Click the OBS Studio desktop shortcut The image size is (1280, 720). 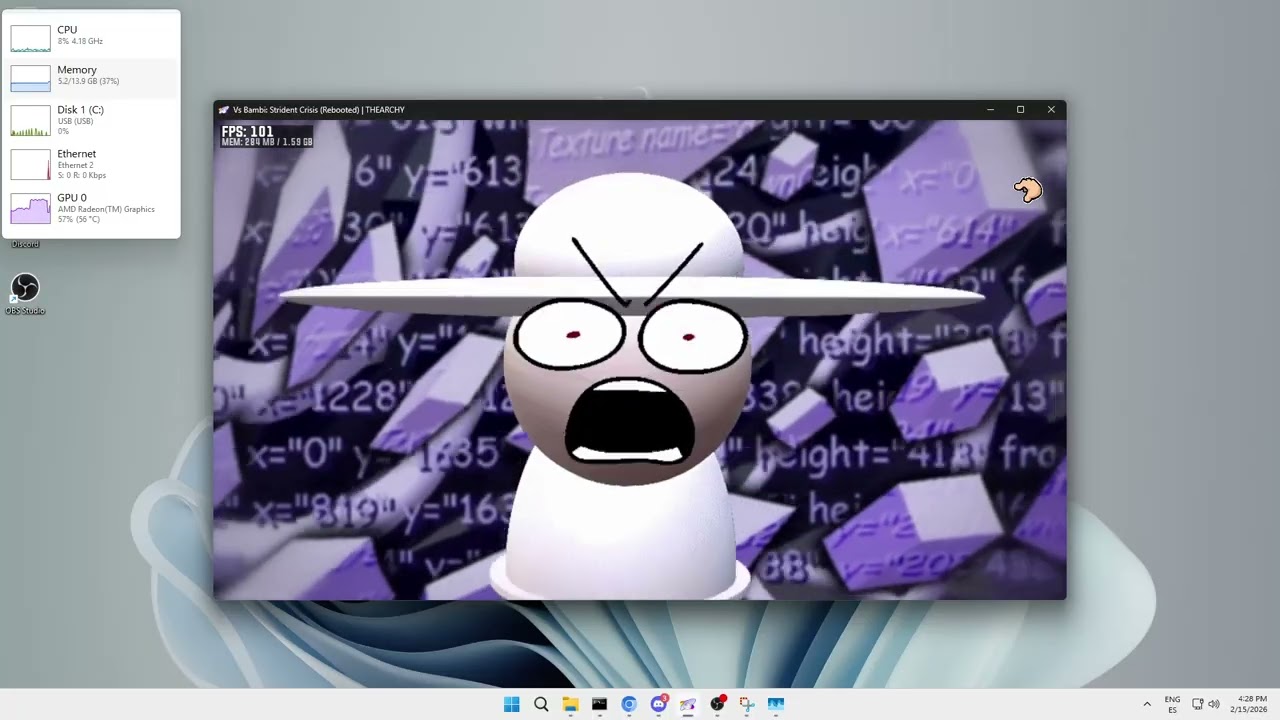pos(25,294)
